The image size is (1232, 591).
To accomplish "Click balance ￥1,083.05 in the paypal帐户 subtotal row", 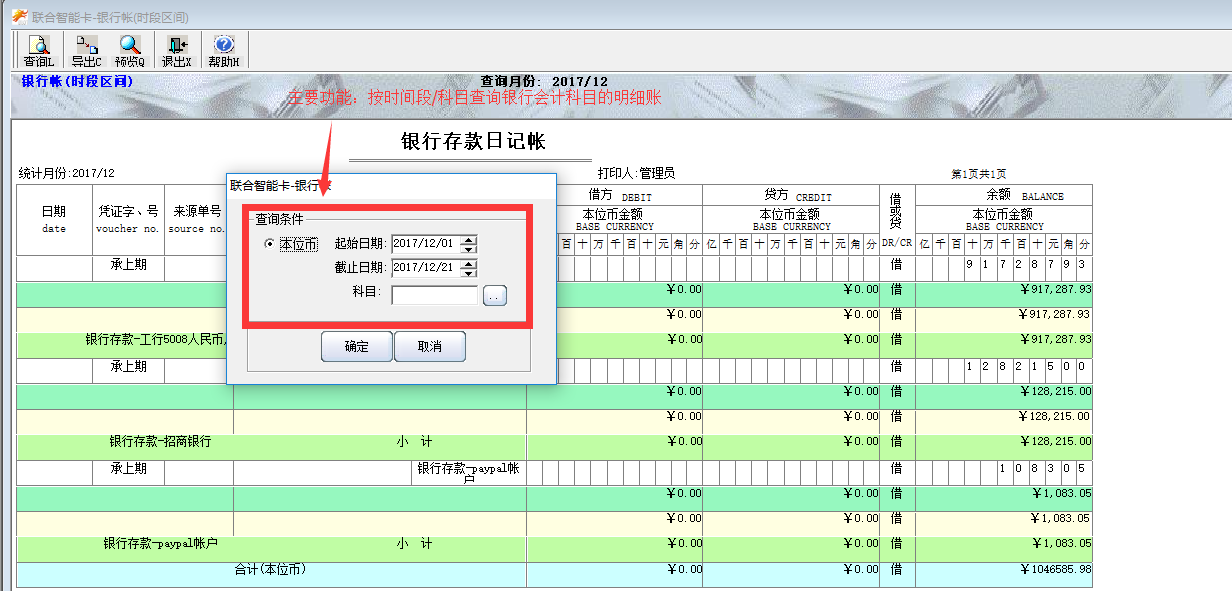I will [1062, 544].
